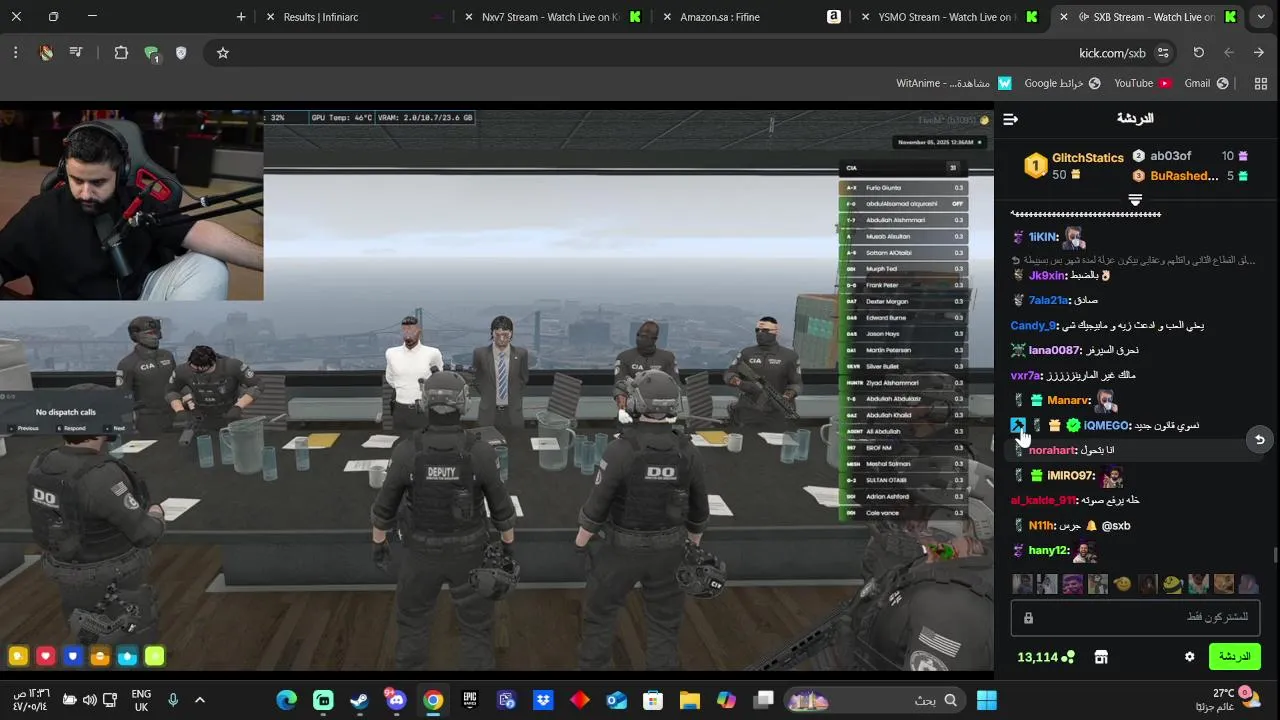Click username Candy_9 in chat
This screenshot has height=720, width=1280.
coord(1034,326)
